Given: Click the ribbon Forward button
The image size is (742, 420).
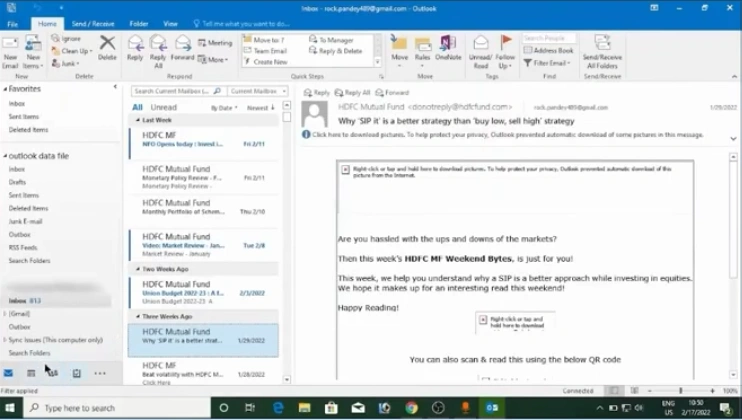Looking at the screenshot, I should [182, 48].
